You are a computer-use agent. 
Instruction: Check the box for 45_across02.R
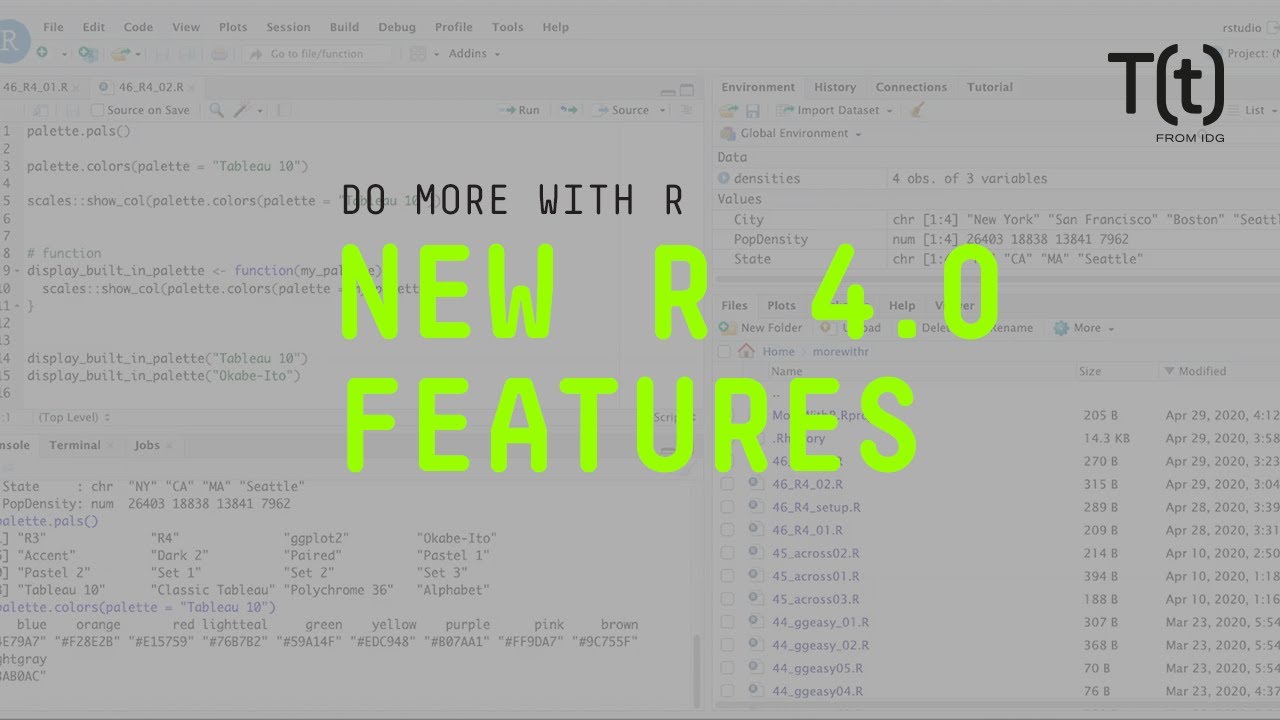[x=727, y=553]
